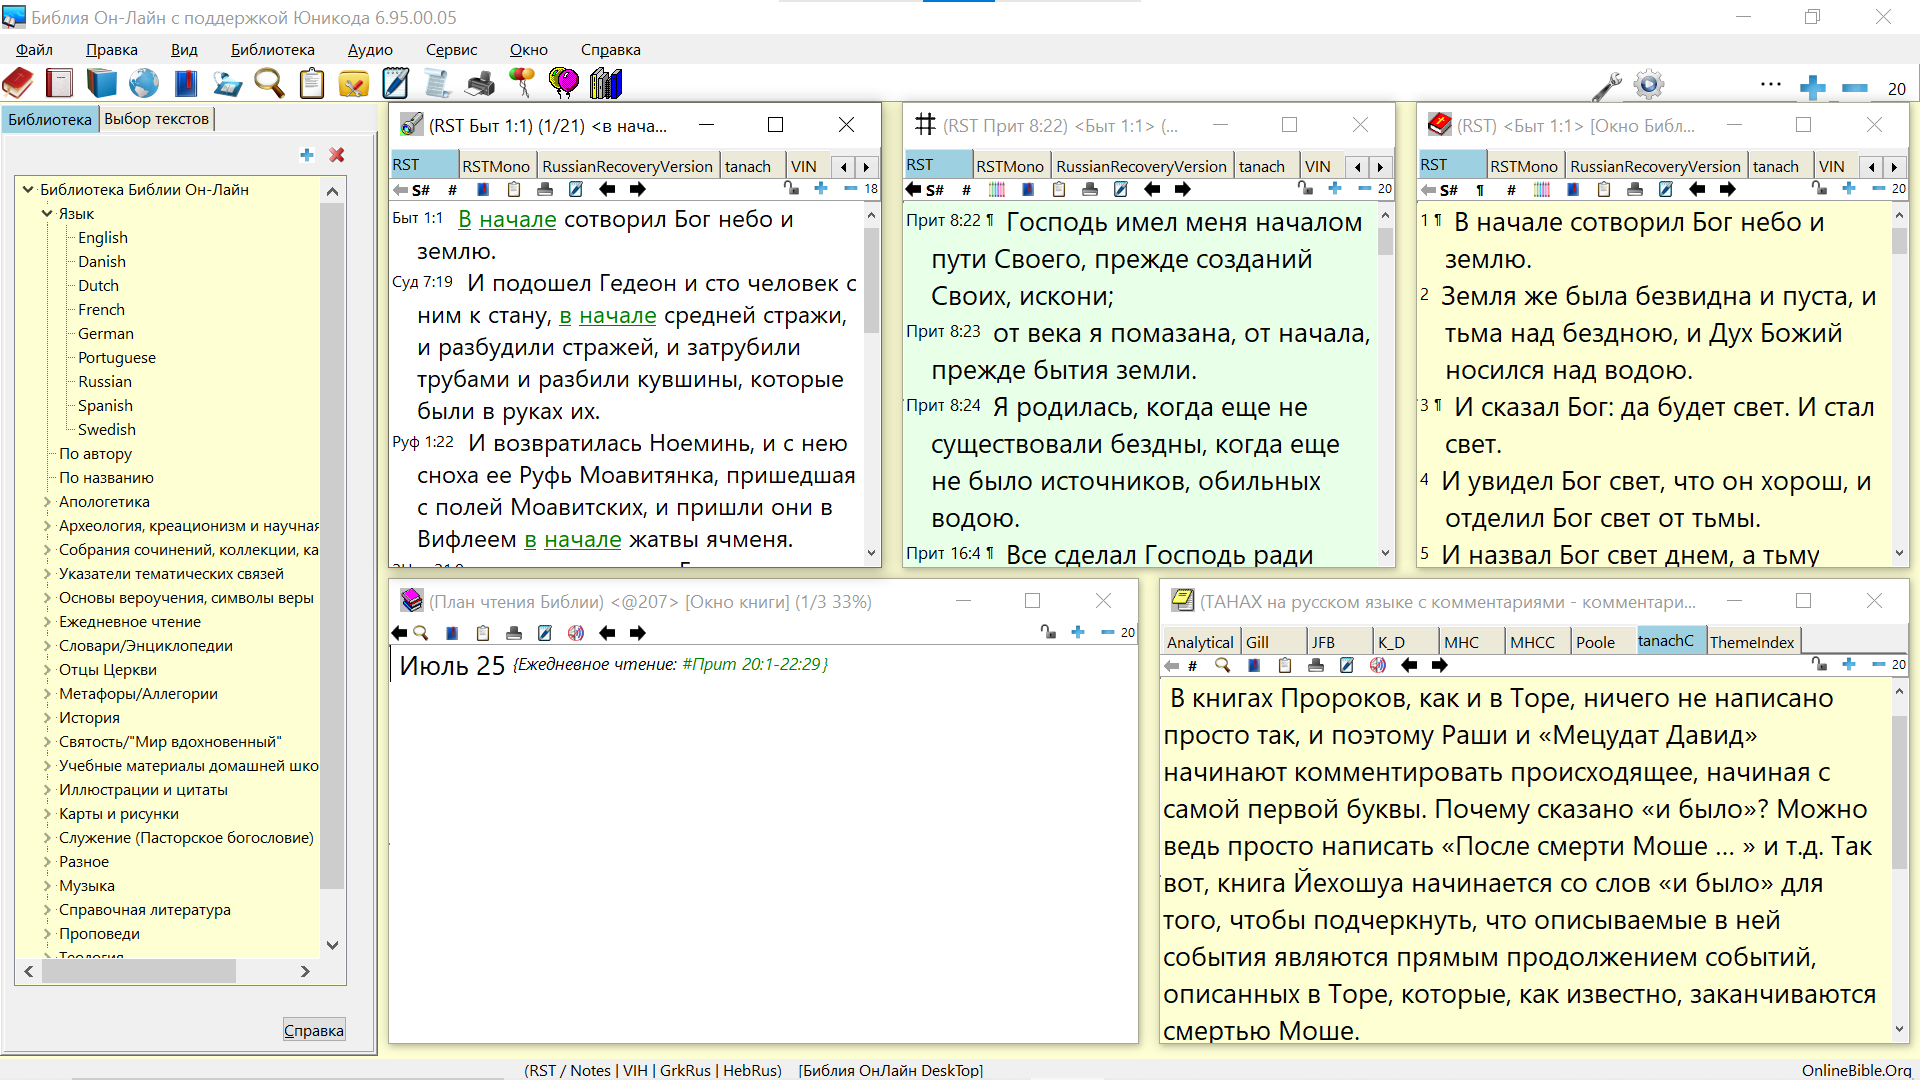1920x1080 pixels.
Task: Open the red Bible book icon in main toolbar
Action: pyautogui.click(x=18, y=84)
